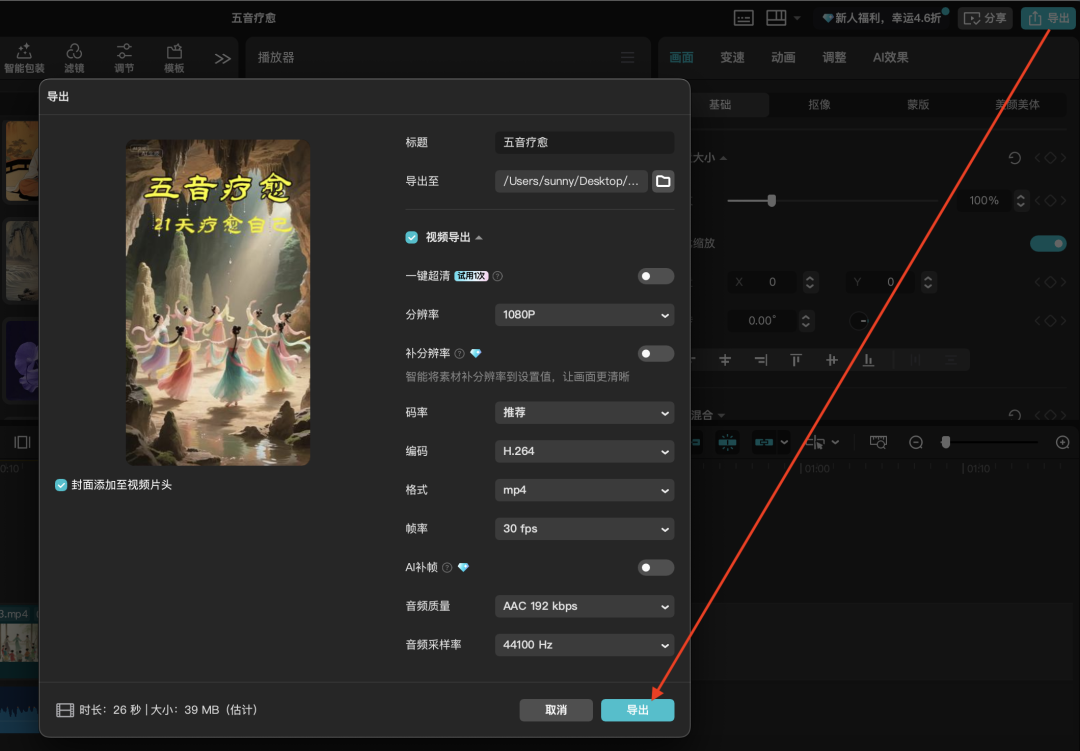This screenshot has height=751, width=1080.
Task: Click the 导出 export button
Action: tap(638, 710)
